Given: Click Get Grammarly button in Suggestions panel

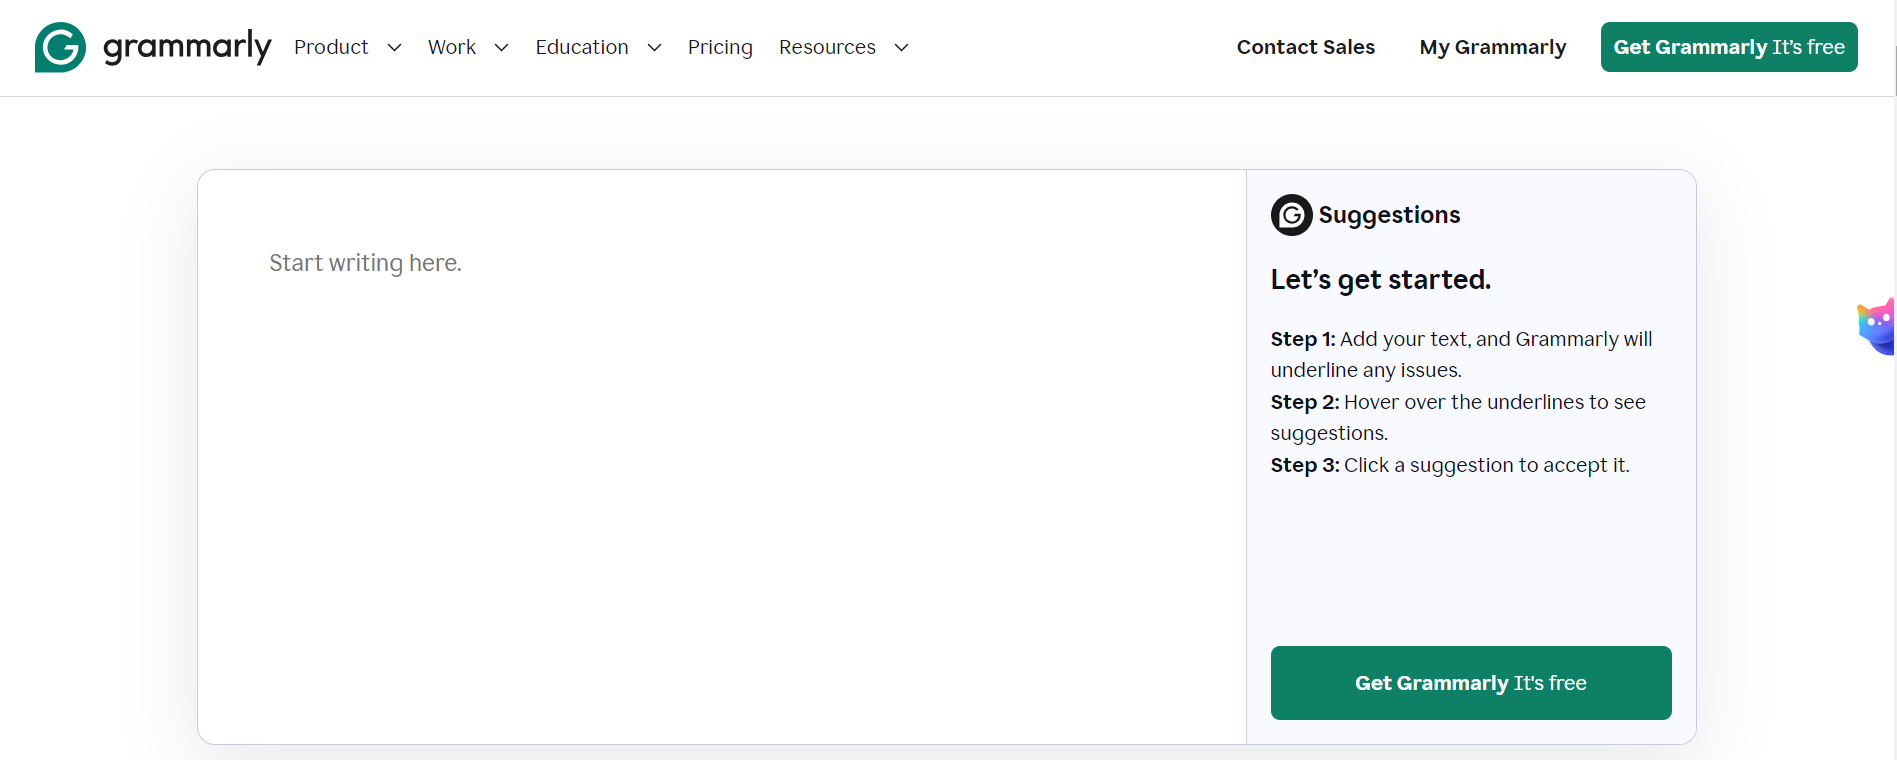Looking at the screenshot, I should click(x=1471, y=683).
